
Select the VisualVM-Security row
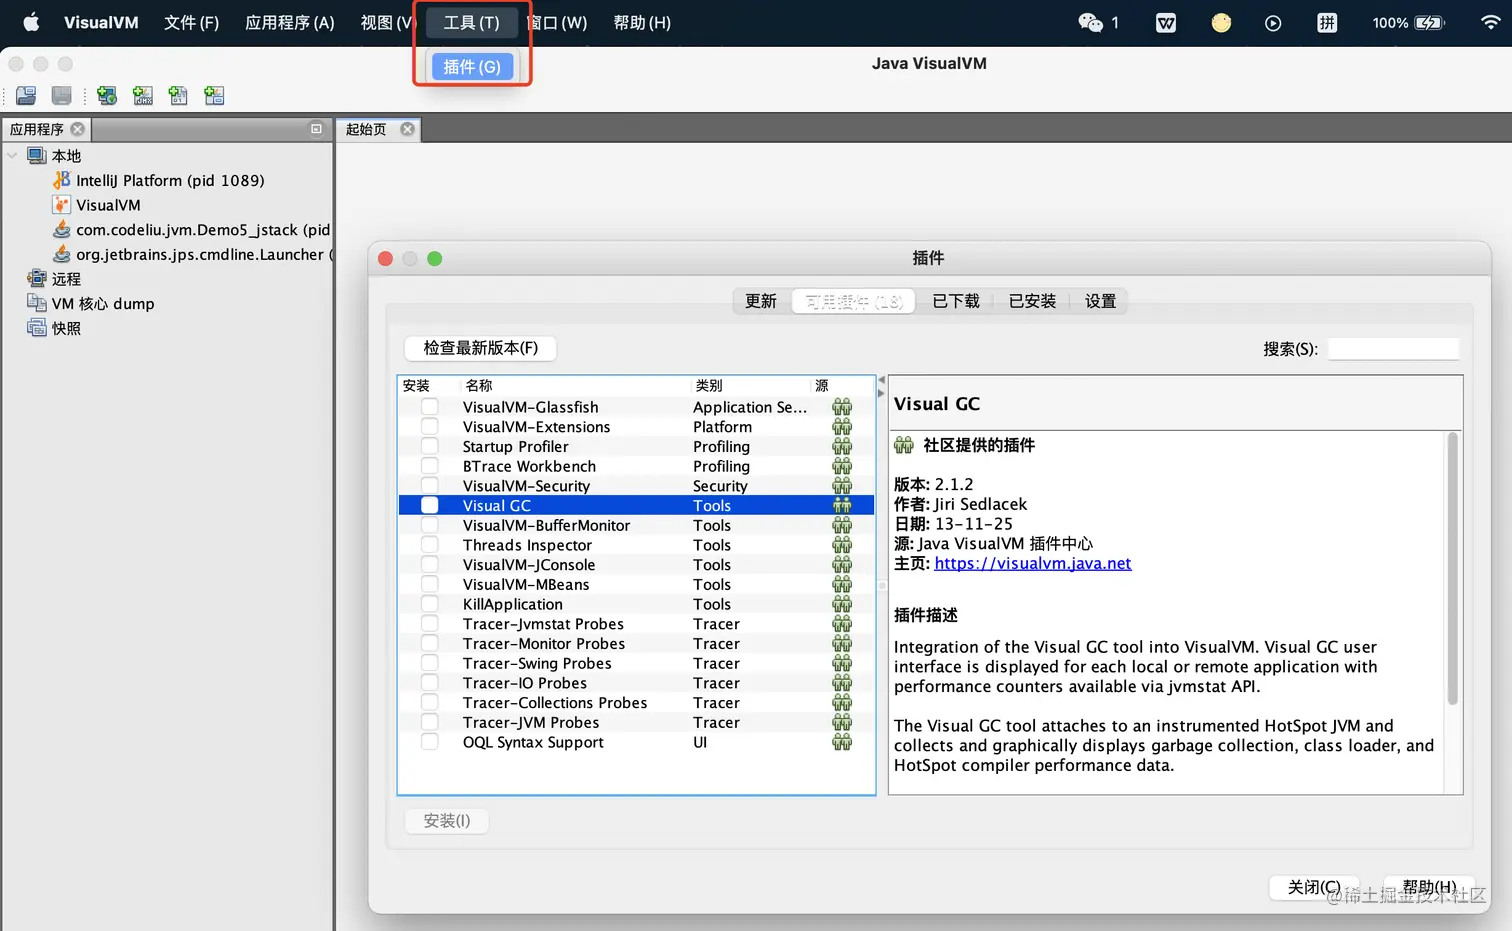[x=637, y=486]
